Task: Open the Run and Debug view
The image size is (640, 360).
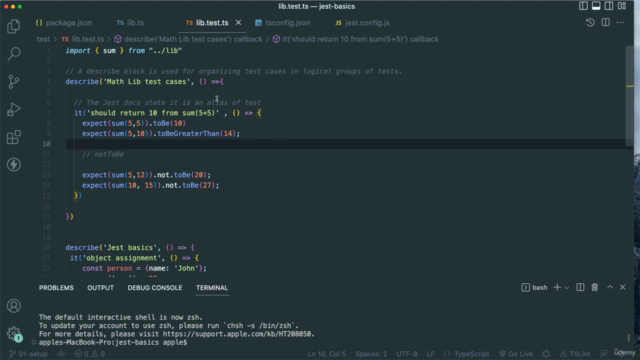Action: pyautogui.click(x=13, y=109)
